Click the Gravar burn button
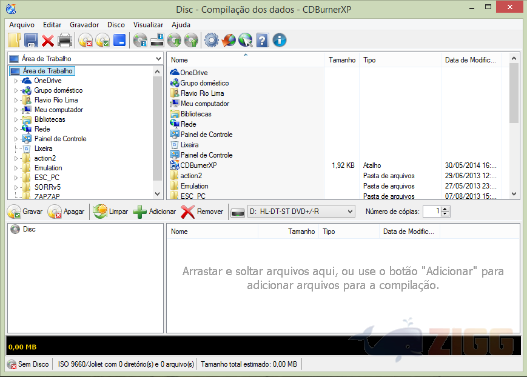The height and width of the screenshot is (377, 527). tap(26, 212)
